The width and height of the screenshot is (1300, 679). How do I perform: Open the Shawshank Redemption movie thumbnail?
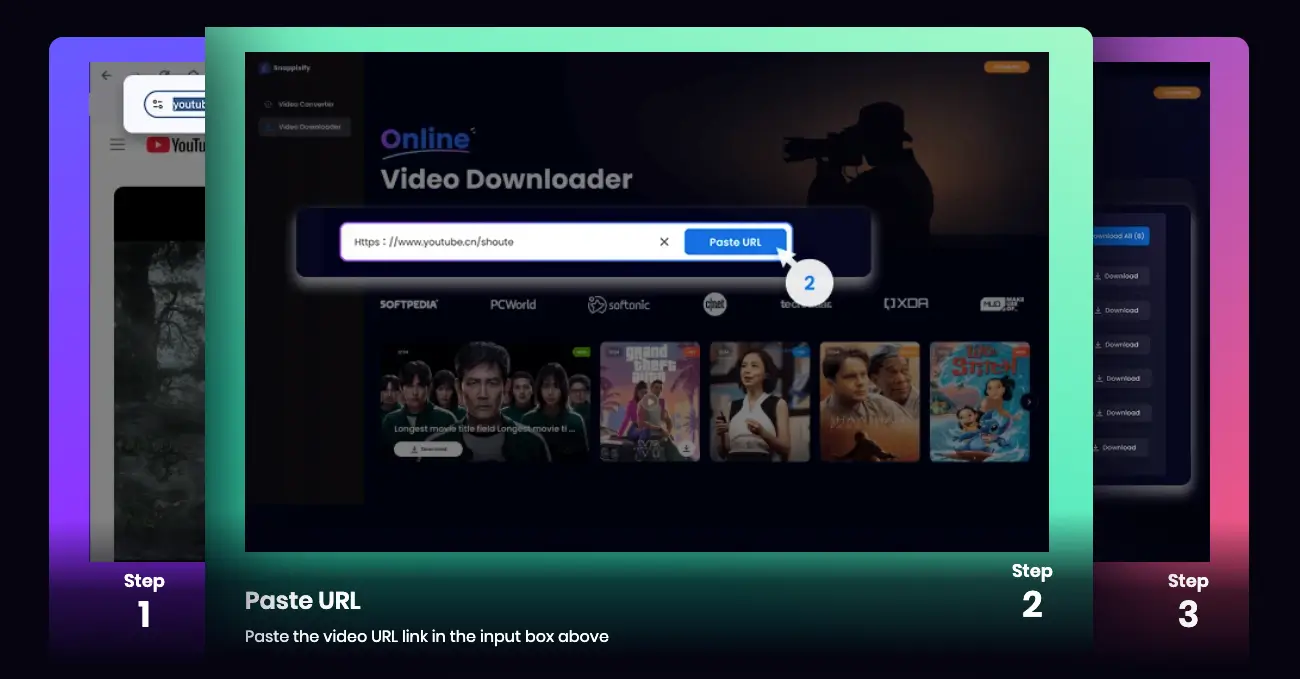pyautogui.click(x=869, y=401)
